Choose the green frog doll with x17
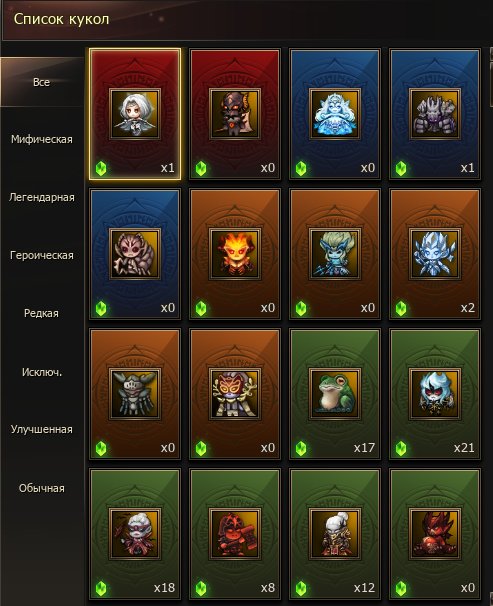This screenshot has width=493, height=606. (335, 394)
